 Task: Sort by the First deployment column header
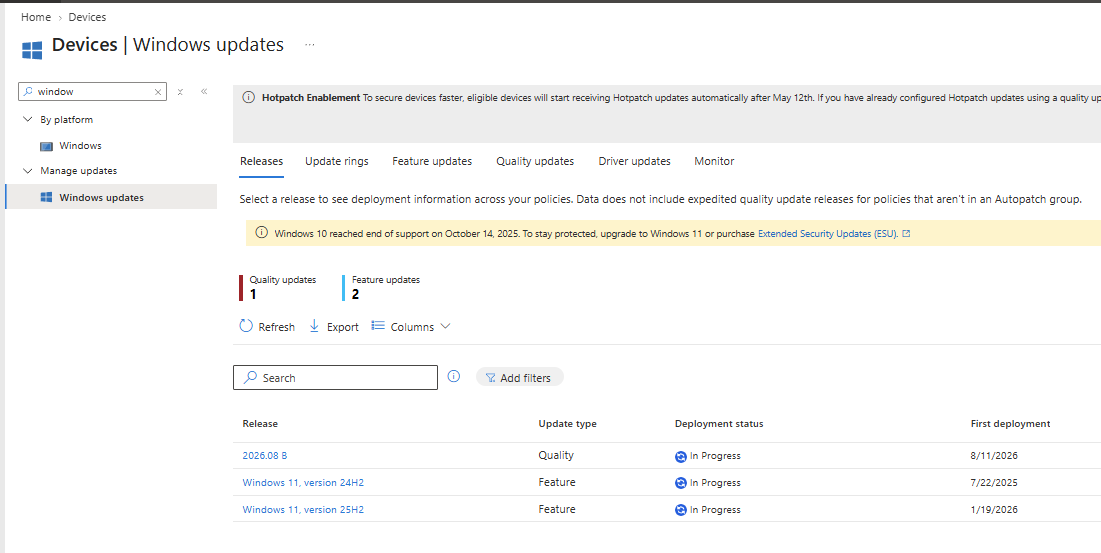pos(1010,424)
